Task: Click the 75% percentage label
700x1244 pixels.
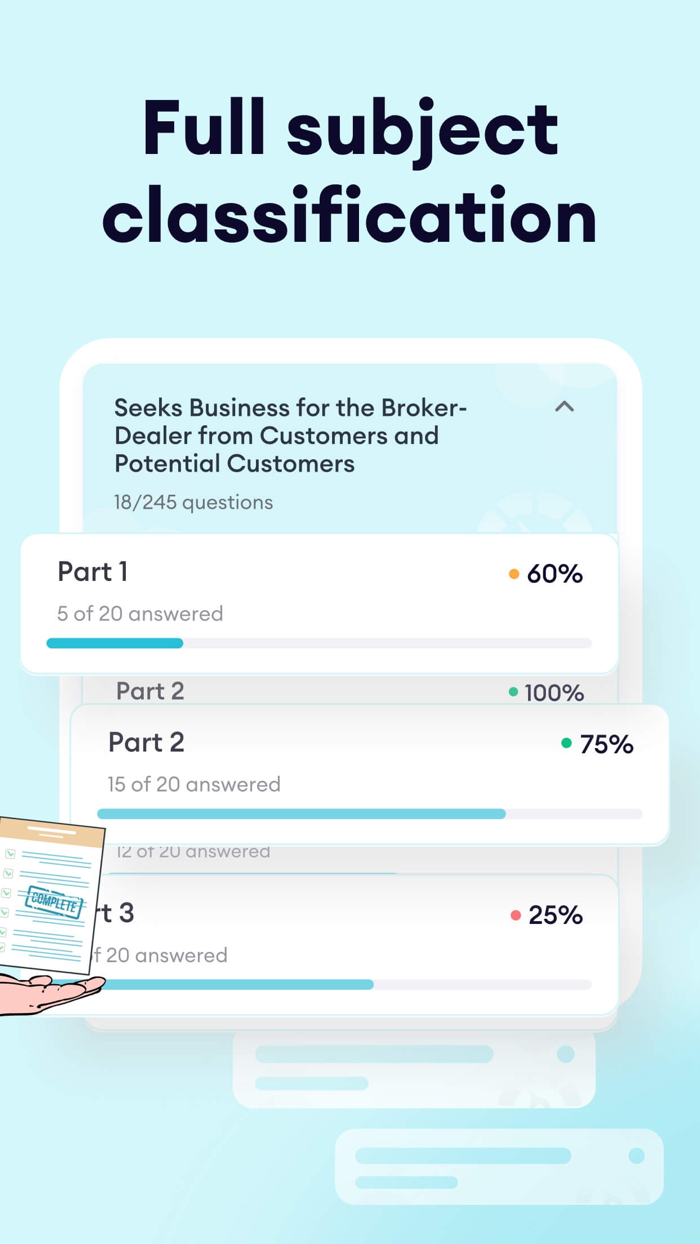Action: (608, 744)
